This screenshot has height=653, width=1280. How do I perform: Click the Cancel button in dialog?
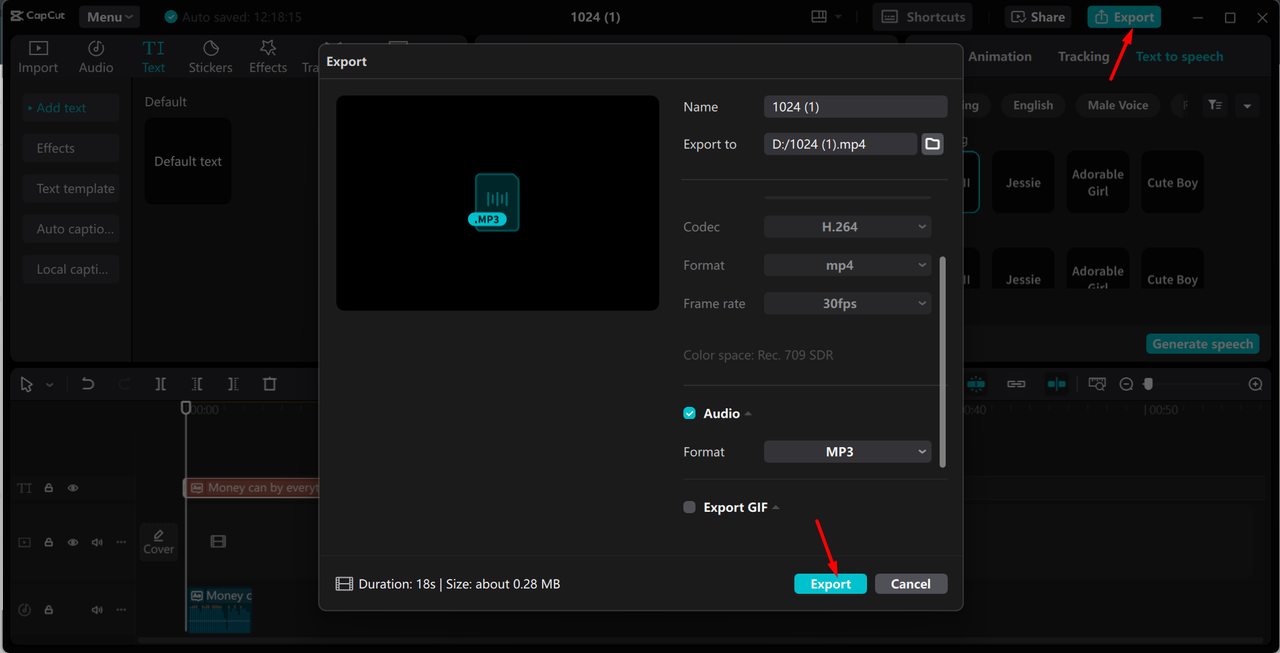[x=911, y=584]
